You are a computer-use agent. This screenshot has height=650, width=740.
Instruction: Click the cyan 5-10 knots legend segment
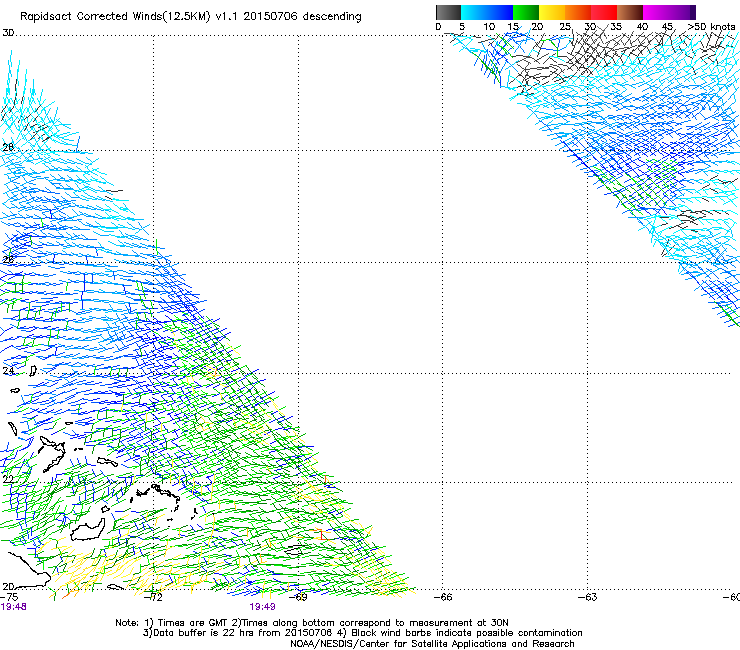click(x=473, y=12)
